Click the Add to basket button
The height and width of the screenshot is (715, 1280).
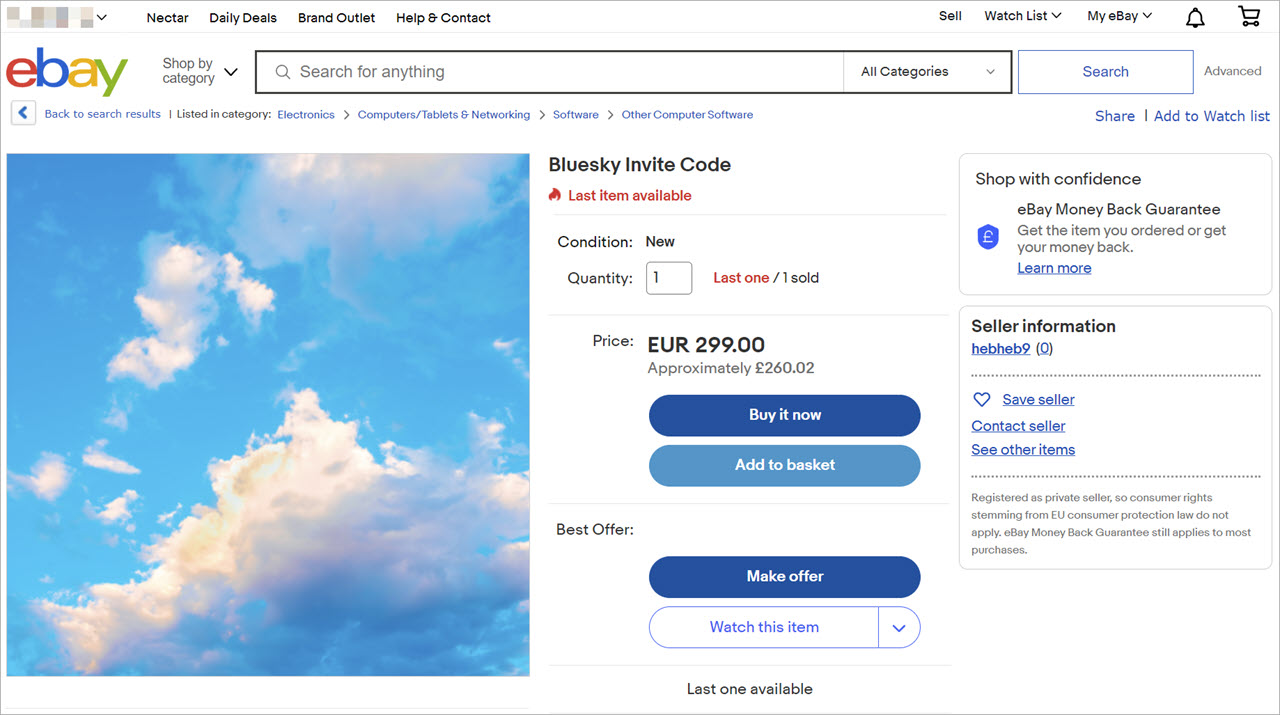[785, 465]
